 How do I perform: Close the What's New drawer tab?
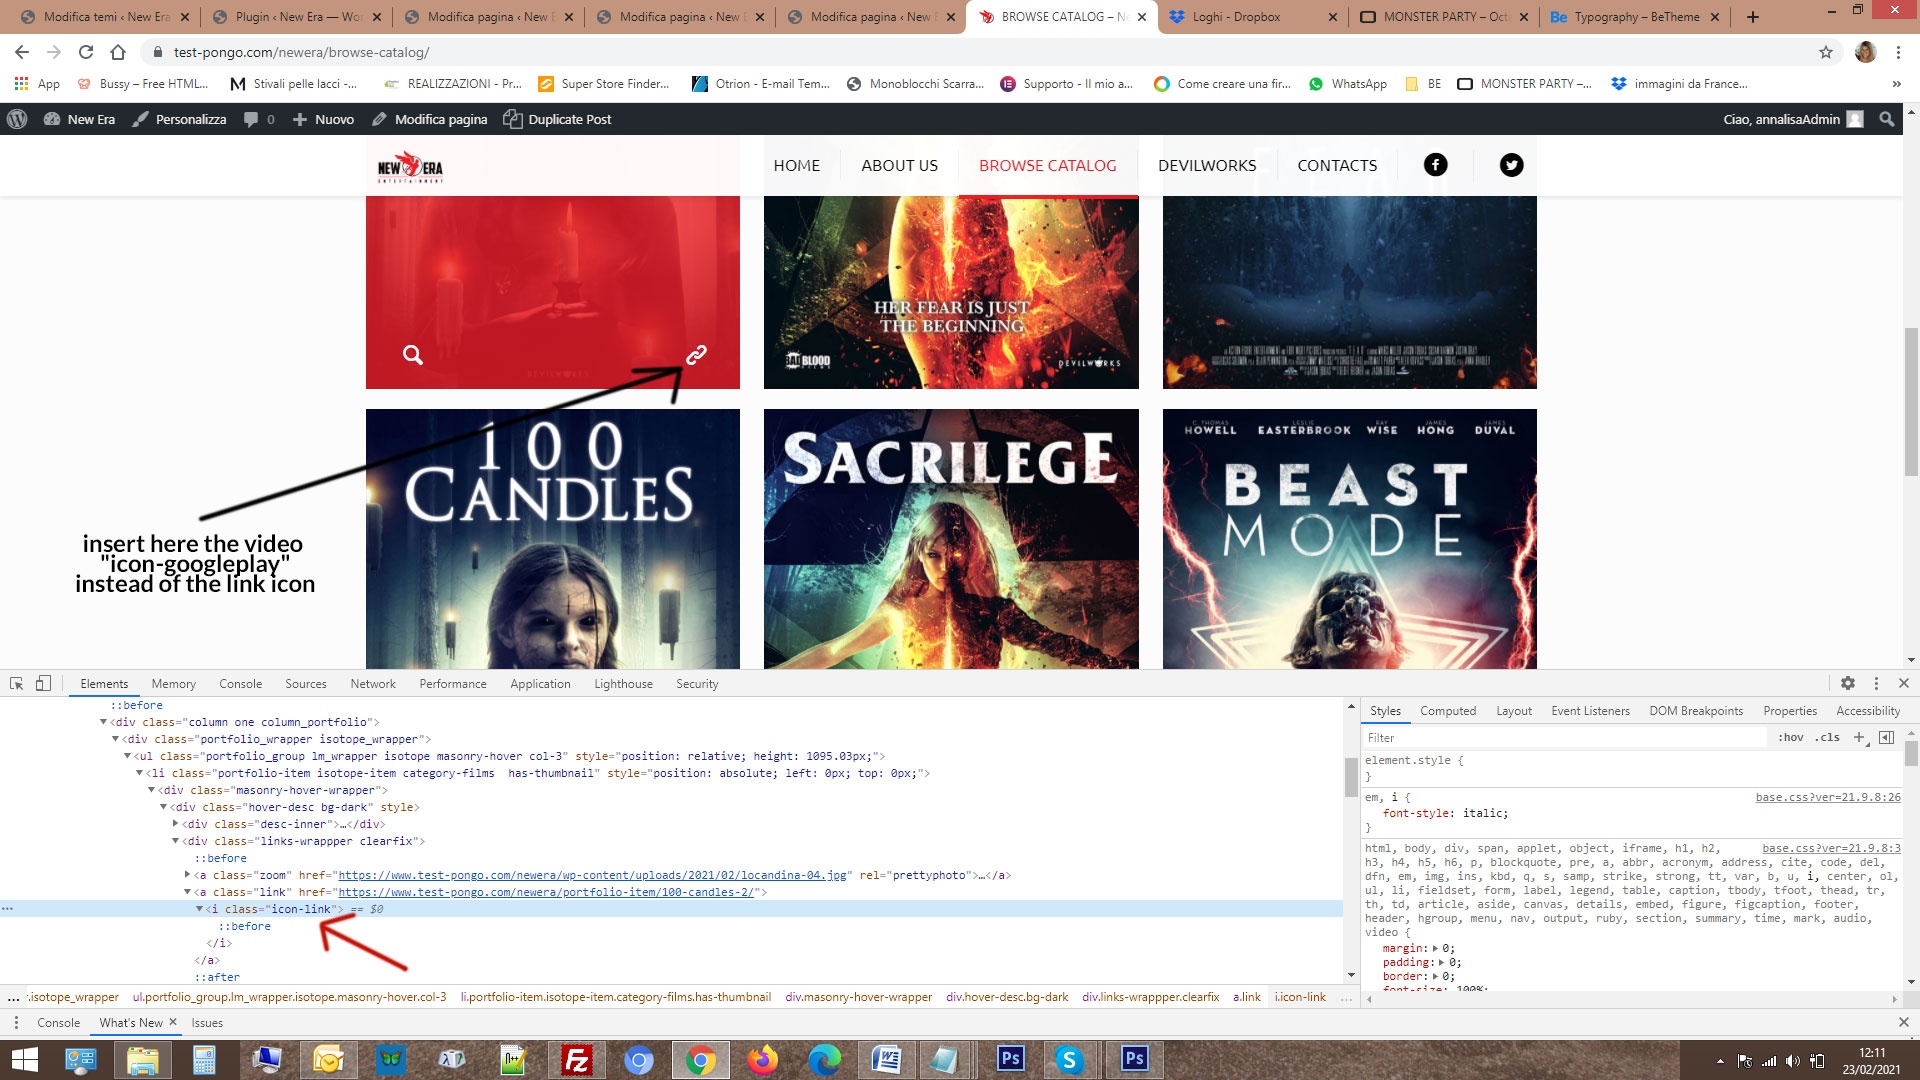click(173, 1022)
